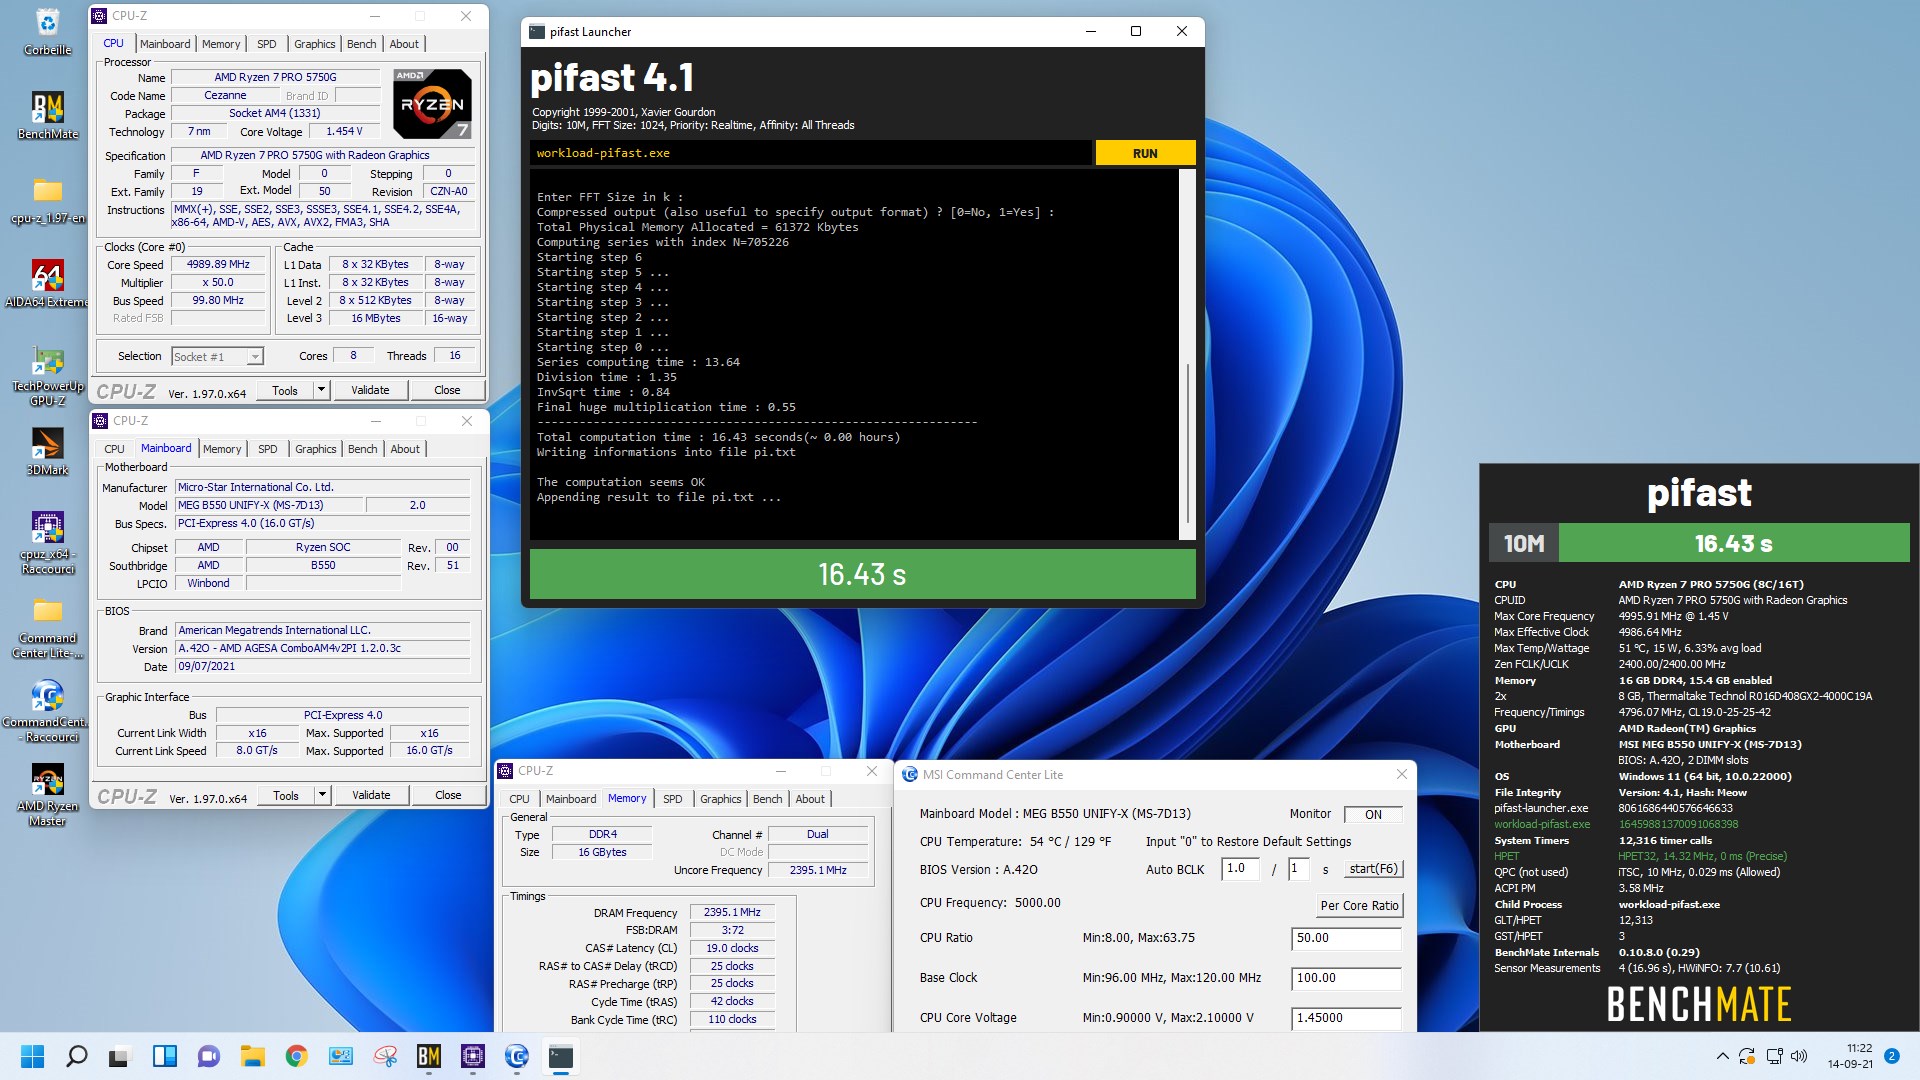This screenshot has width=1920, height=1080.
Task: Open the Windows Start menu
Action: [x=32, y=1056]
